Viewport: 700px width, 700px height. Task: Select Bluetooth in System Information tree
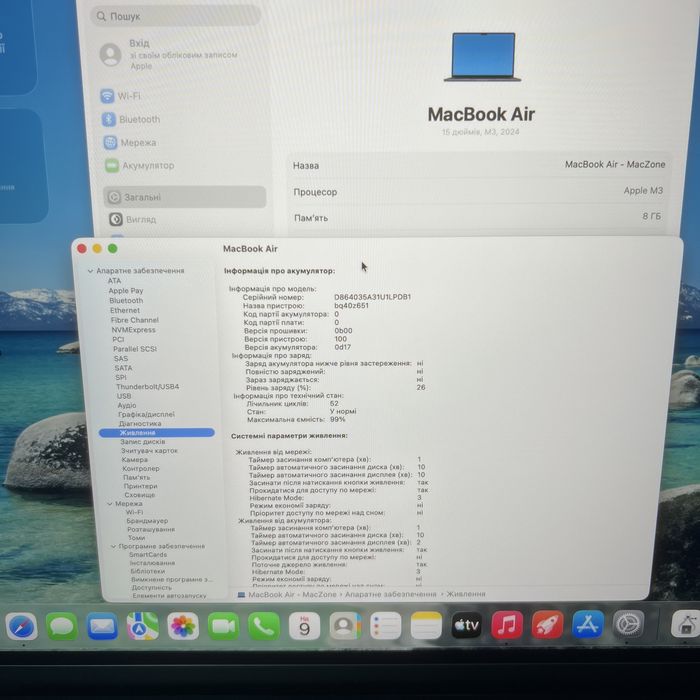(x=126, y=300)
